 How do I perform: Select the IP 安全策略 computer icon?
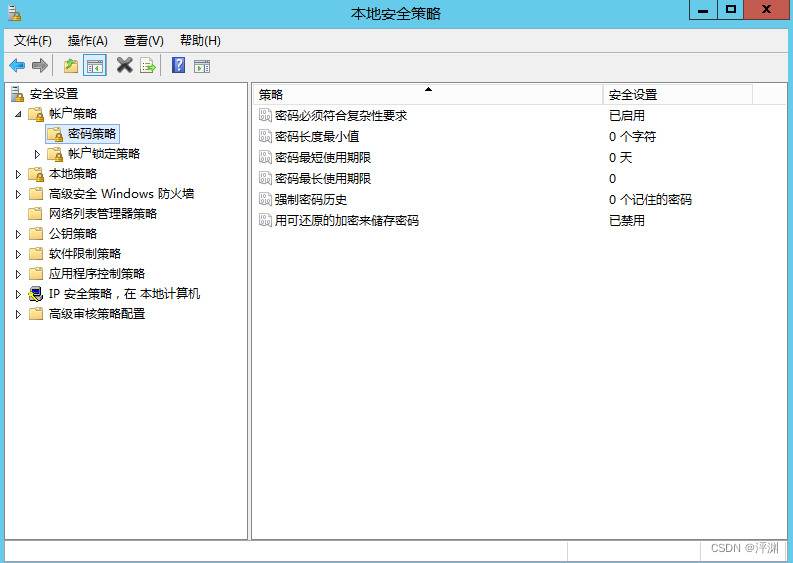[35, 294]
